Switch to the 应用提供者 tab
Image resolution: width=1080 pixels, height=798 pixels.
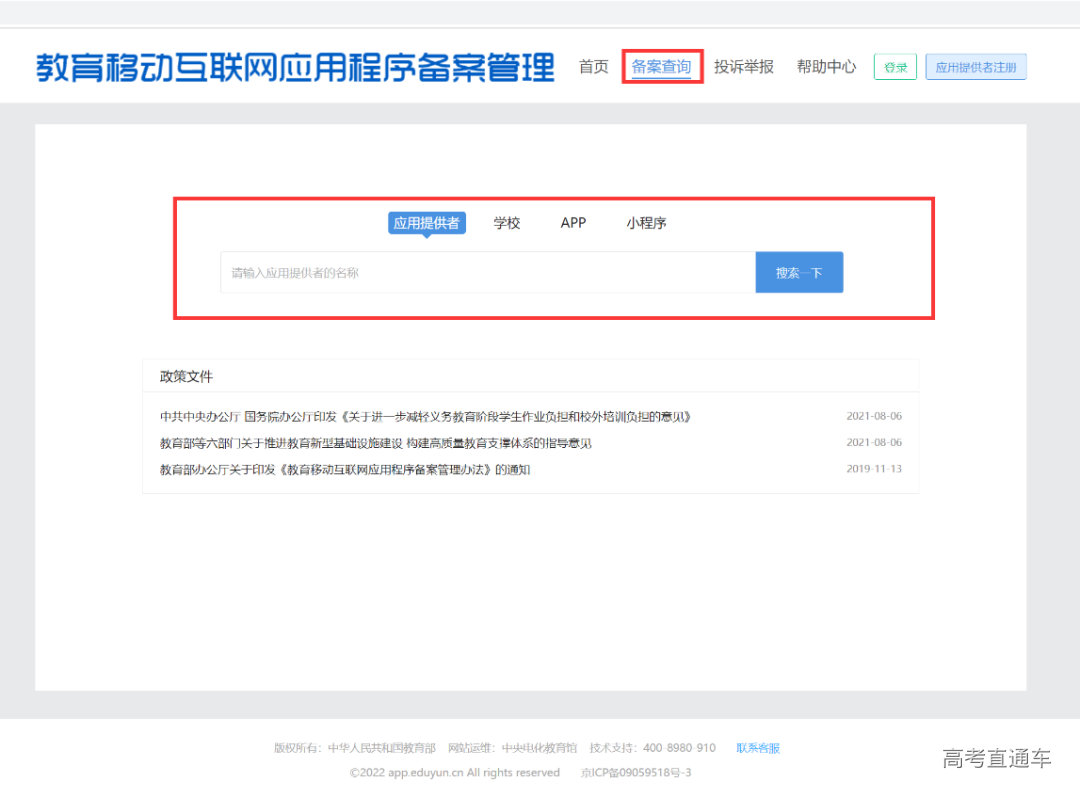click(x=427, y=223)
